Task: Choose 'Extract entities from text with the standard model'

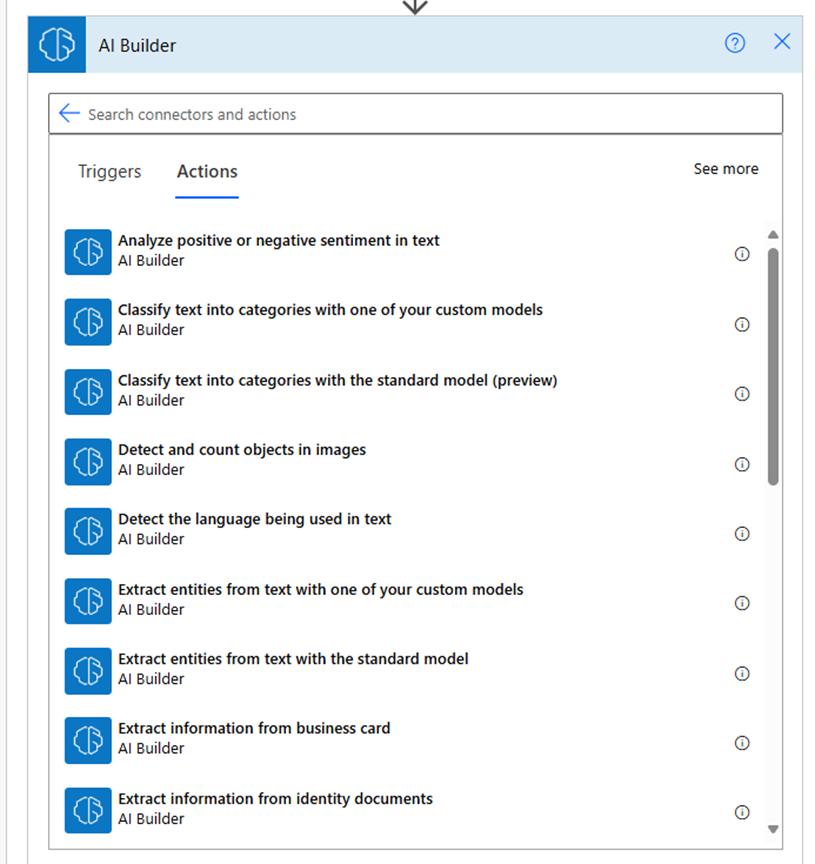Action: click(x=293, y=659)
